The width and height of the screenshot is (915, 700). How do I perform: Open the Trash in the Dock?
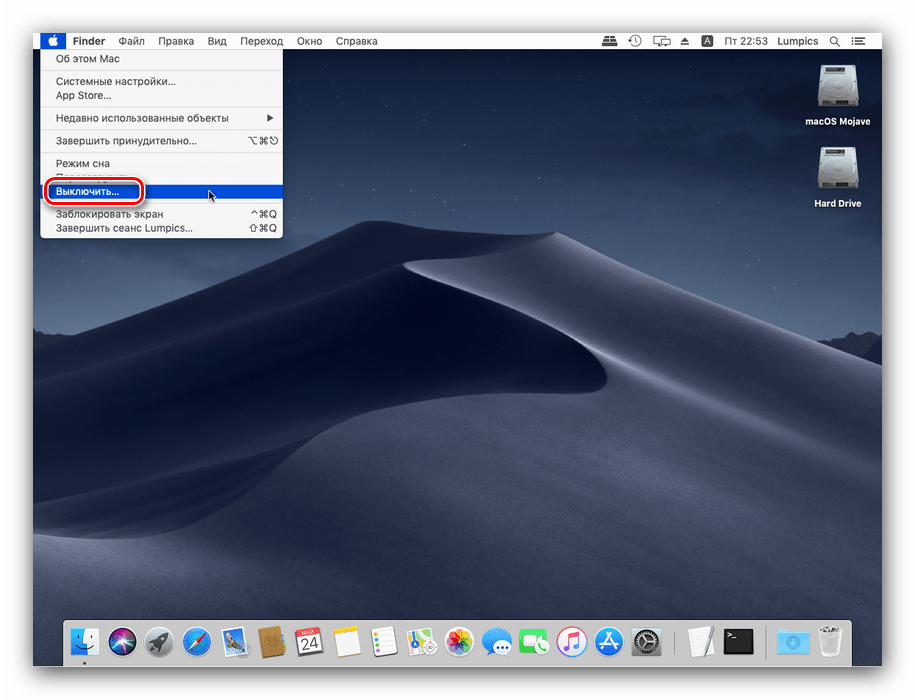click(x=830, y=641)
